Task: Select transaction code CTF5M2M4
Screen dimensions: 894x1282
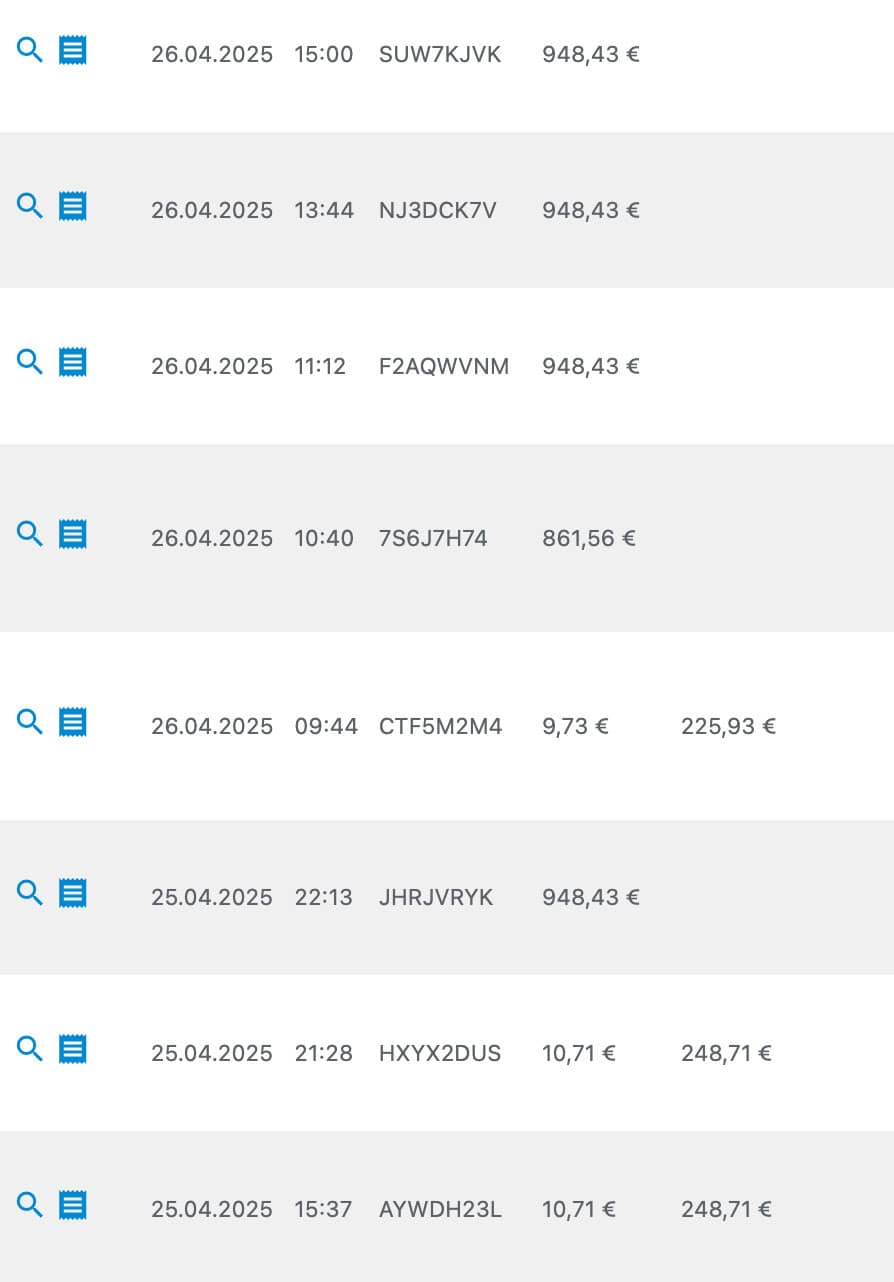Action: (440, 726)
